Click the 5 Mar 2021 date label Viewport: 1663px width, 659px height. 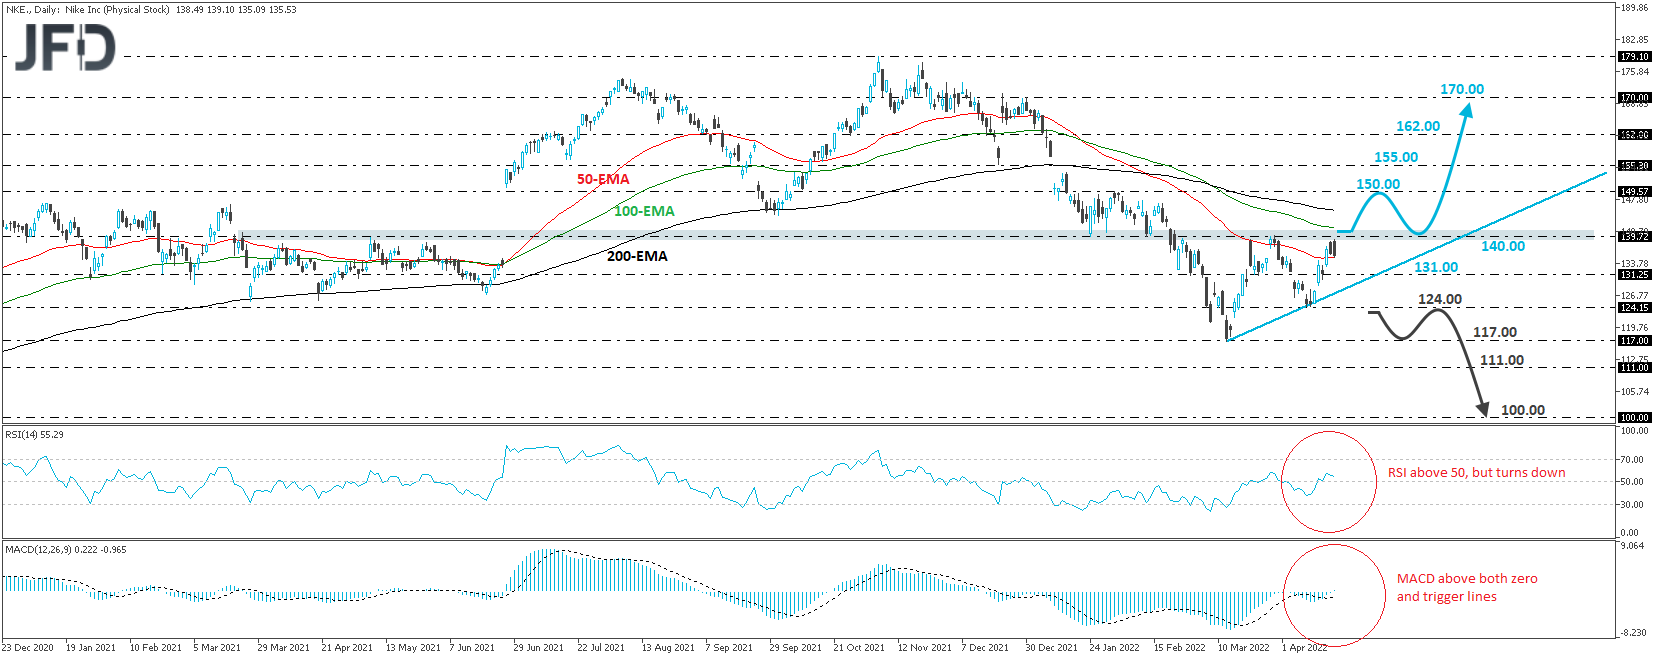click(217, 648)
